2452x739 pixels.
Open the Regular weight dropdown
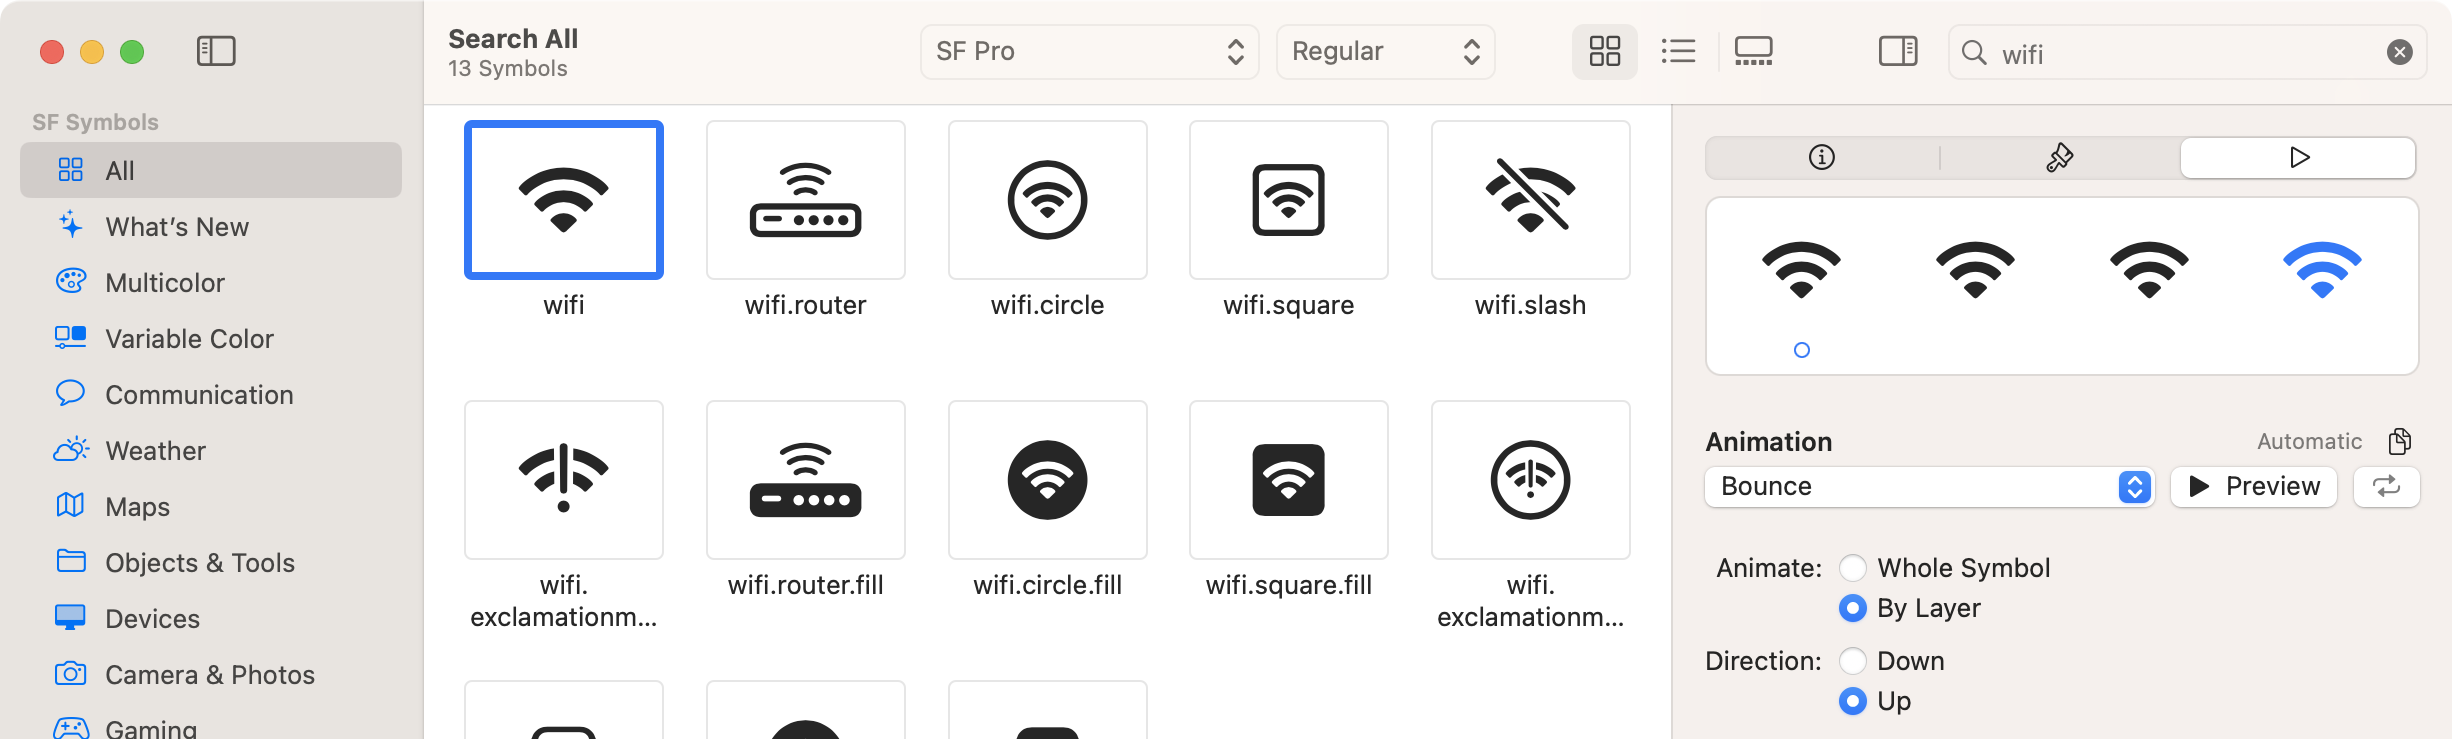click(1385, 52)
